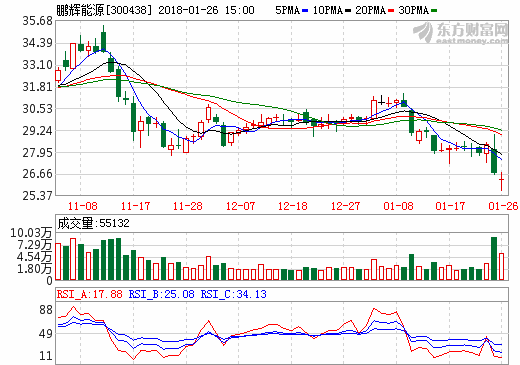This screenshot has width=520, height=365.
Task: Click the date label 01-26
Action: 503,206
